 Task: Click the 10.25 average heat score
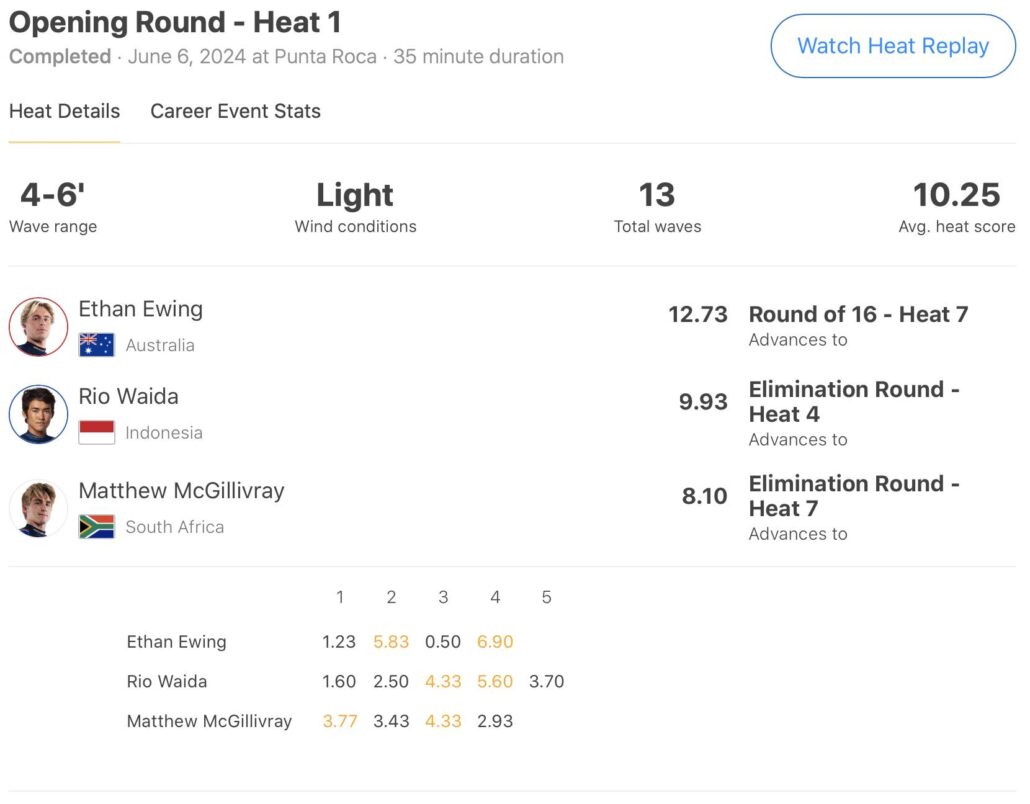[957, 194]
